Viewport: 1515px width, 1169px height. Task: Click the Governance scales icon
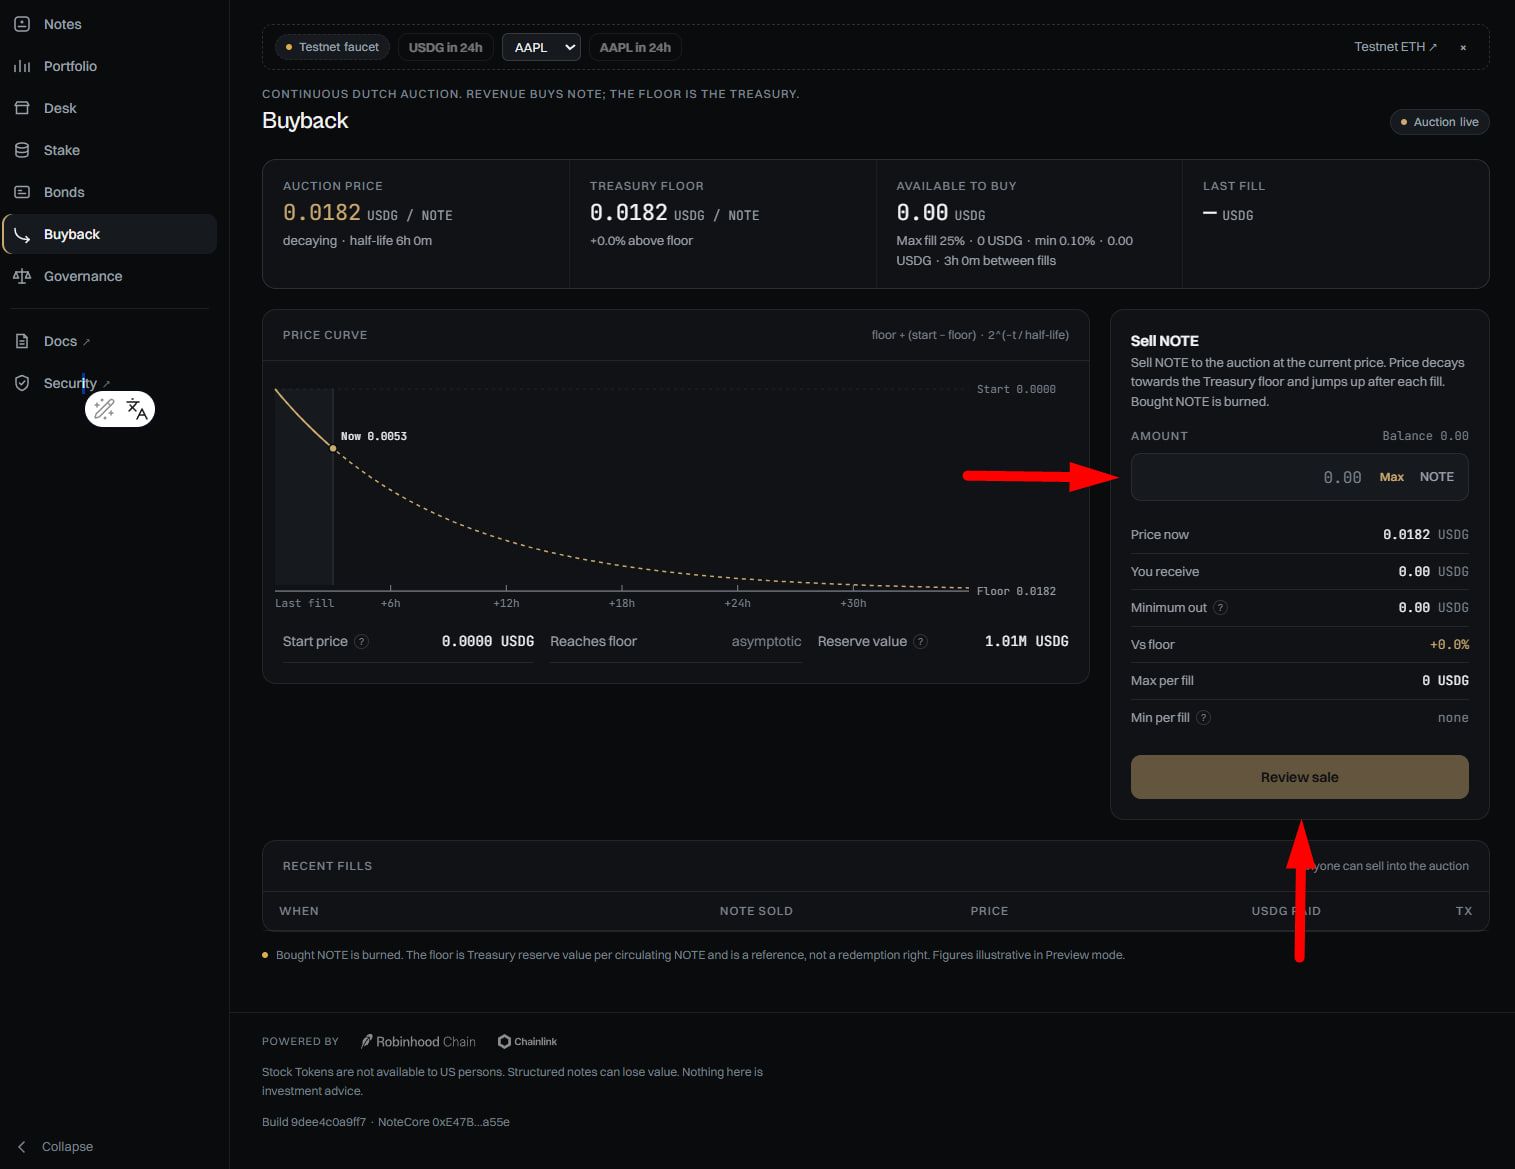click(22, 276)
